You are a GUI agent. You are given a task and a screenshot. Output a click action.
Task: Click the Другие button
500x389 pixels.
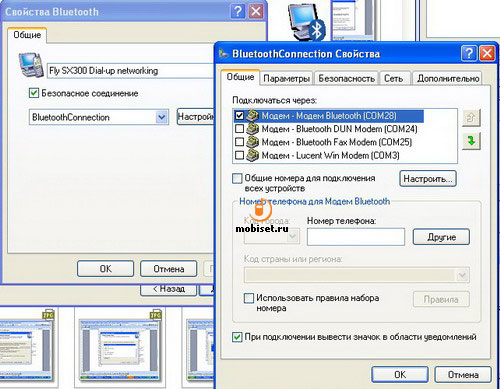(x=441, y=237)
